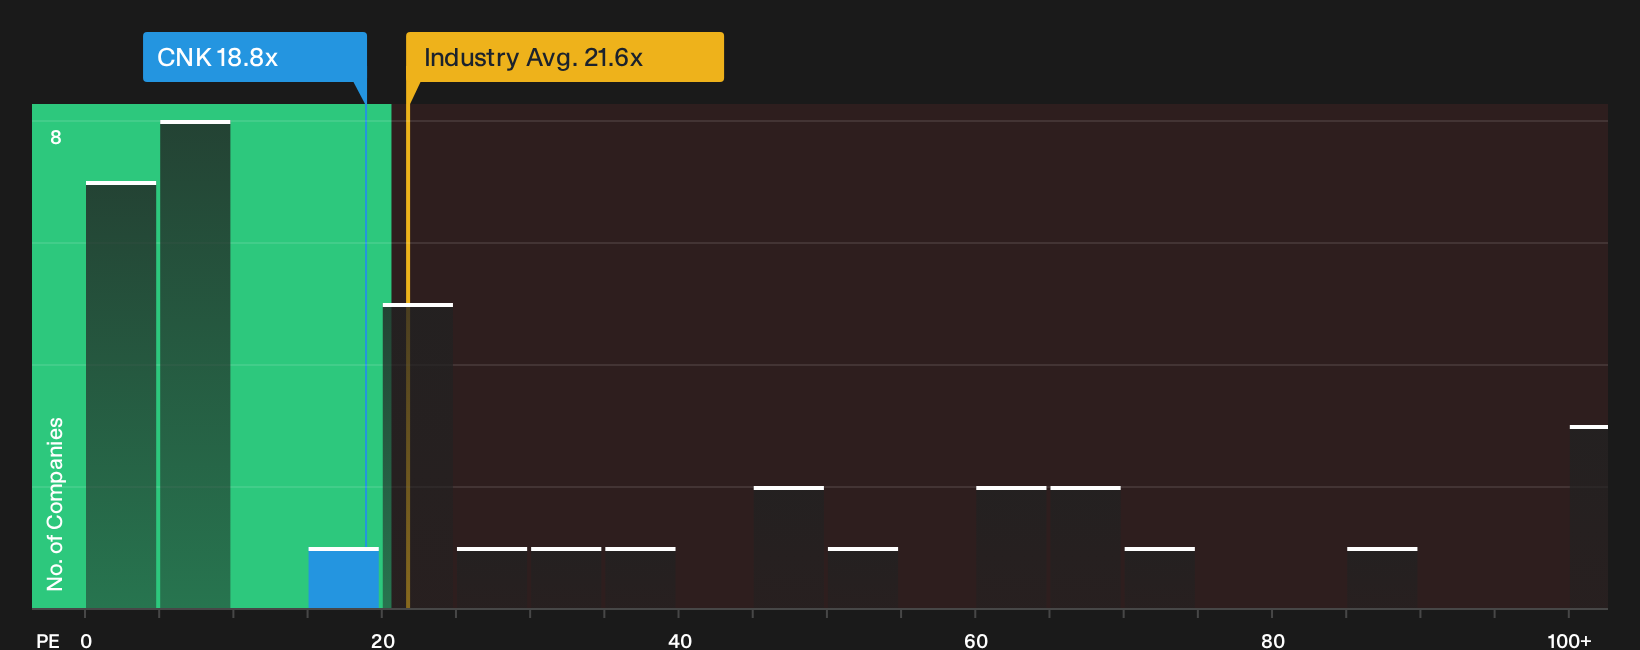Image resolution: width=1640 pixels, height=650 pixels.
Task: Click the x-axis label '80'
Action: pyautogui.click(x=1273, y=641)
